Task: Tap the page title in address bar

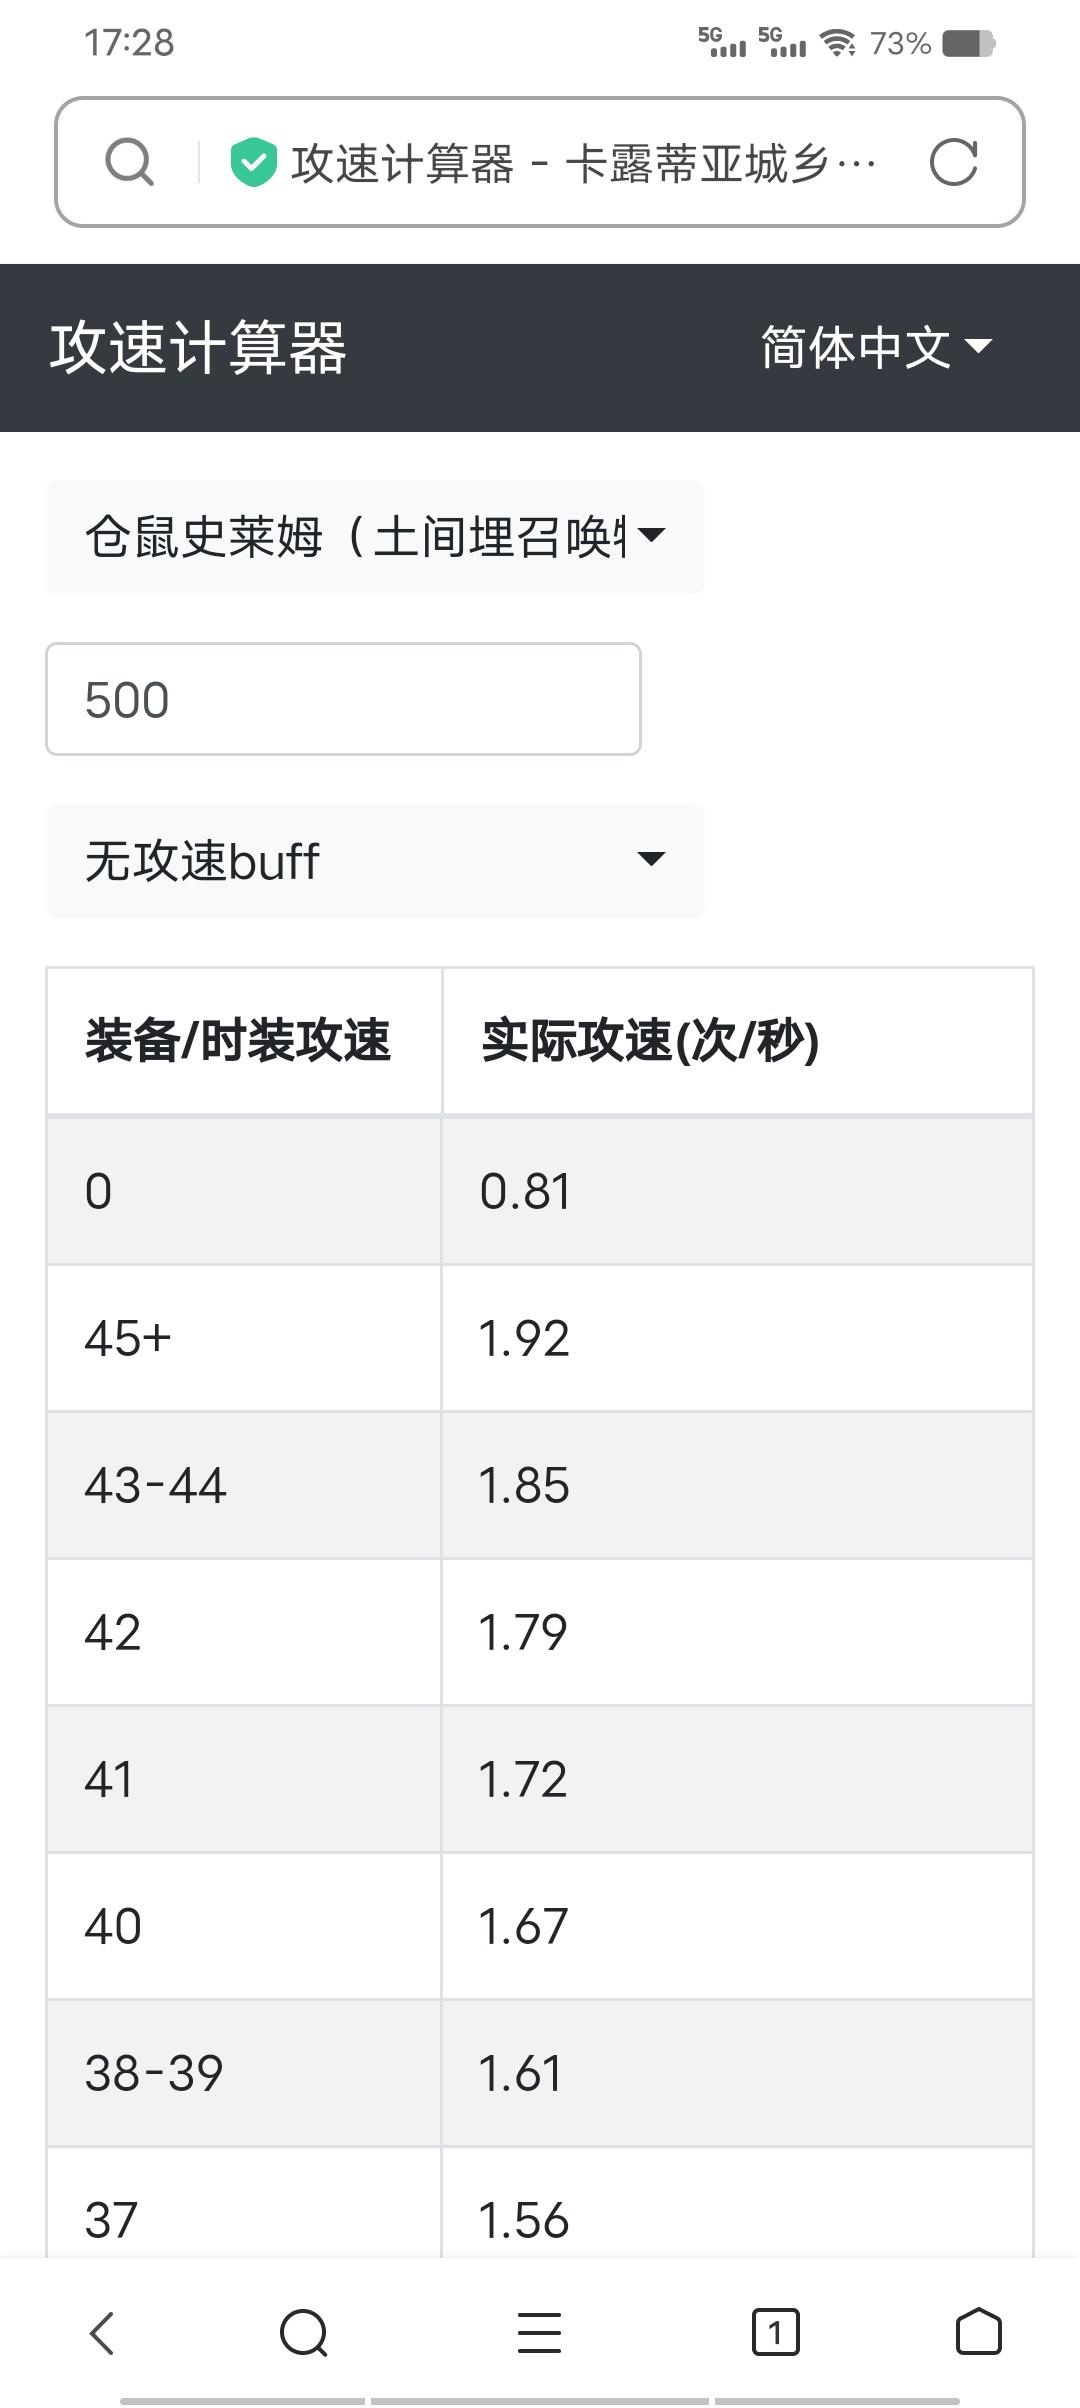Action: (x=585, y=163)
